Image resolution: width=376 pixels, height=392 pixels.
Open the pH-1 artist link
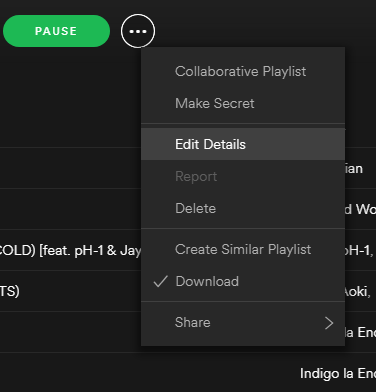click(x=359, y=250)
